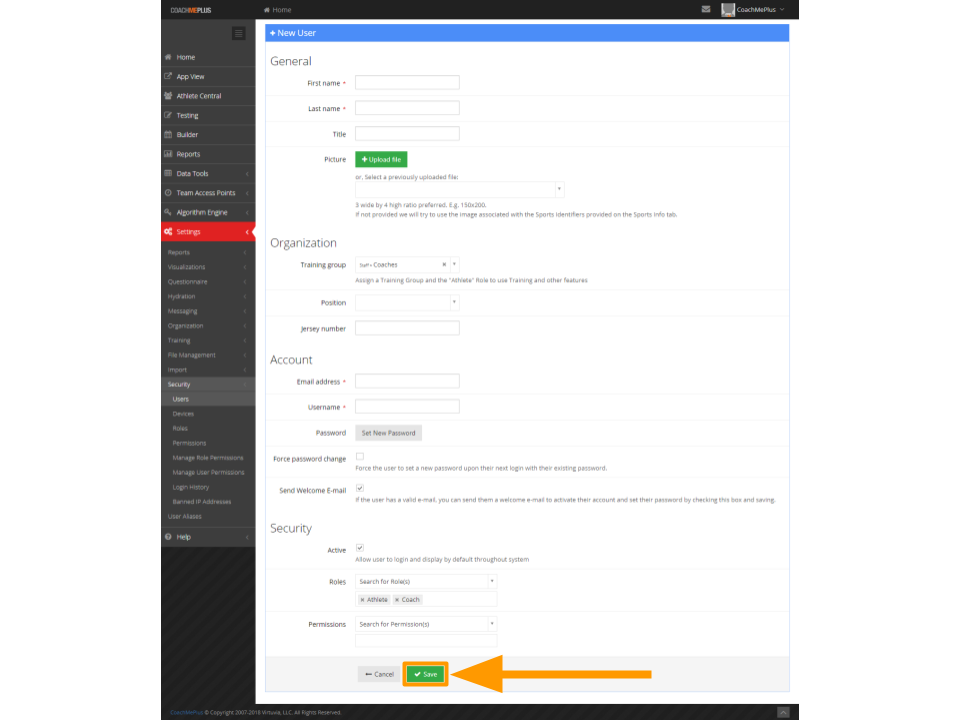Click into the Email address field

pos(407,381)
